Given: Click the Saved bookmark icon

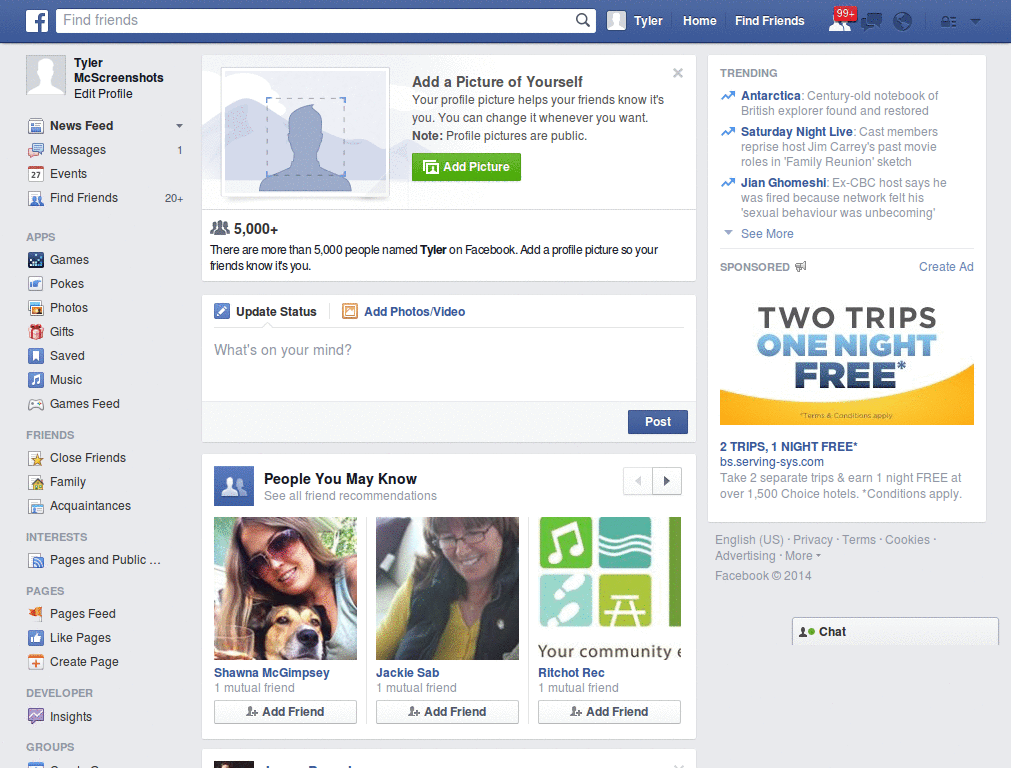Looking at the screenshot, I should pyautogui.click(x=36, y=356).
